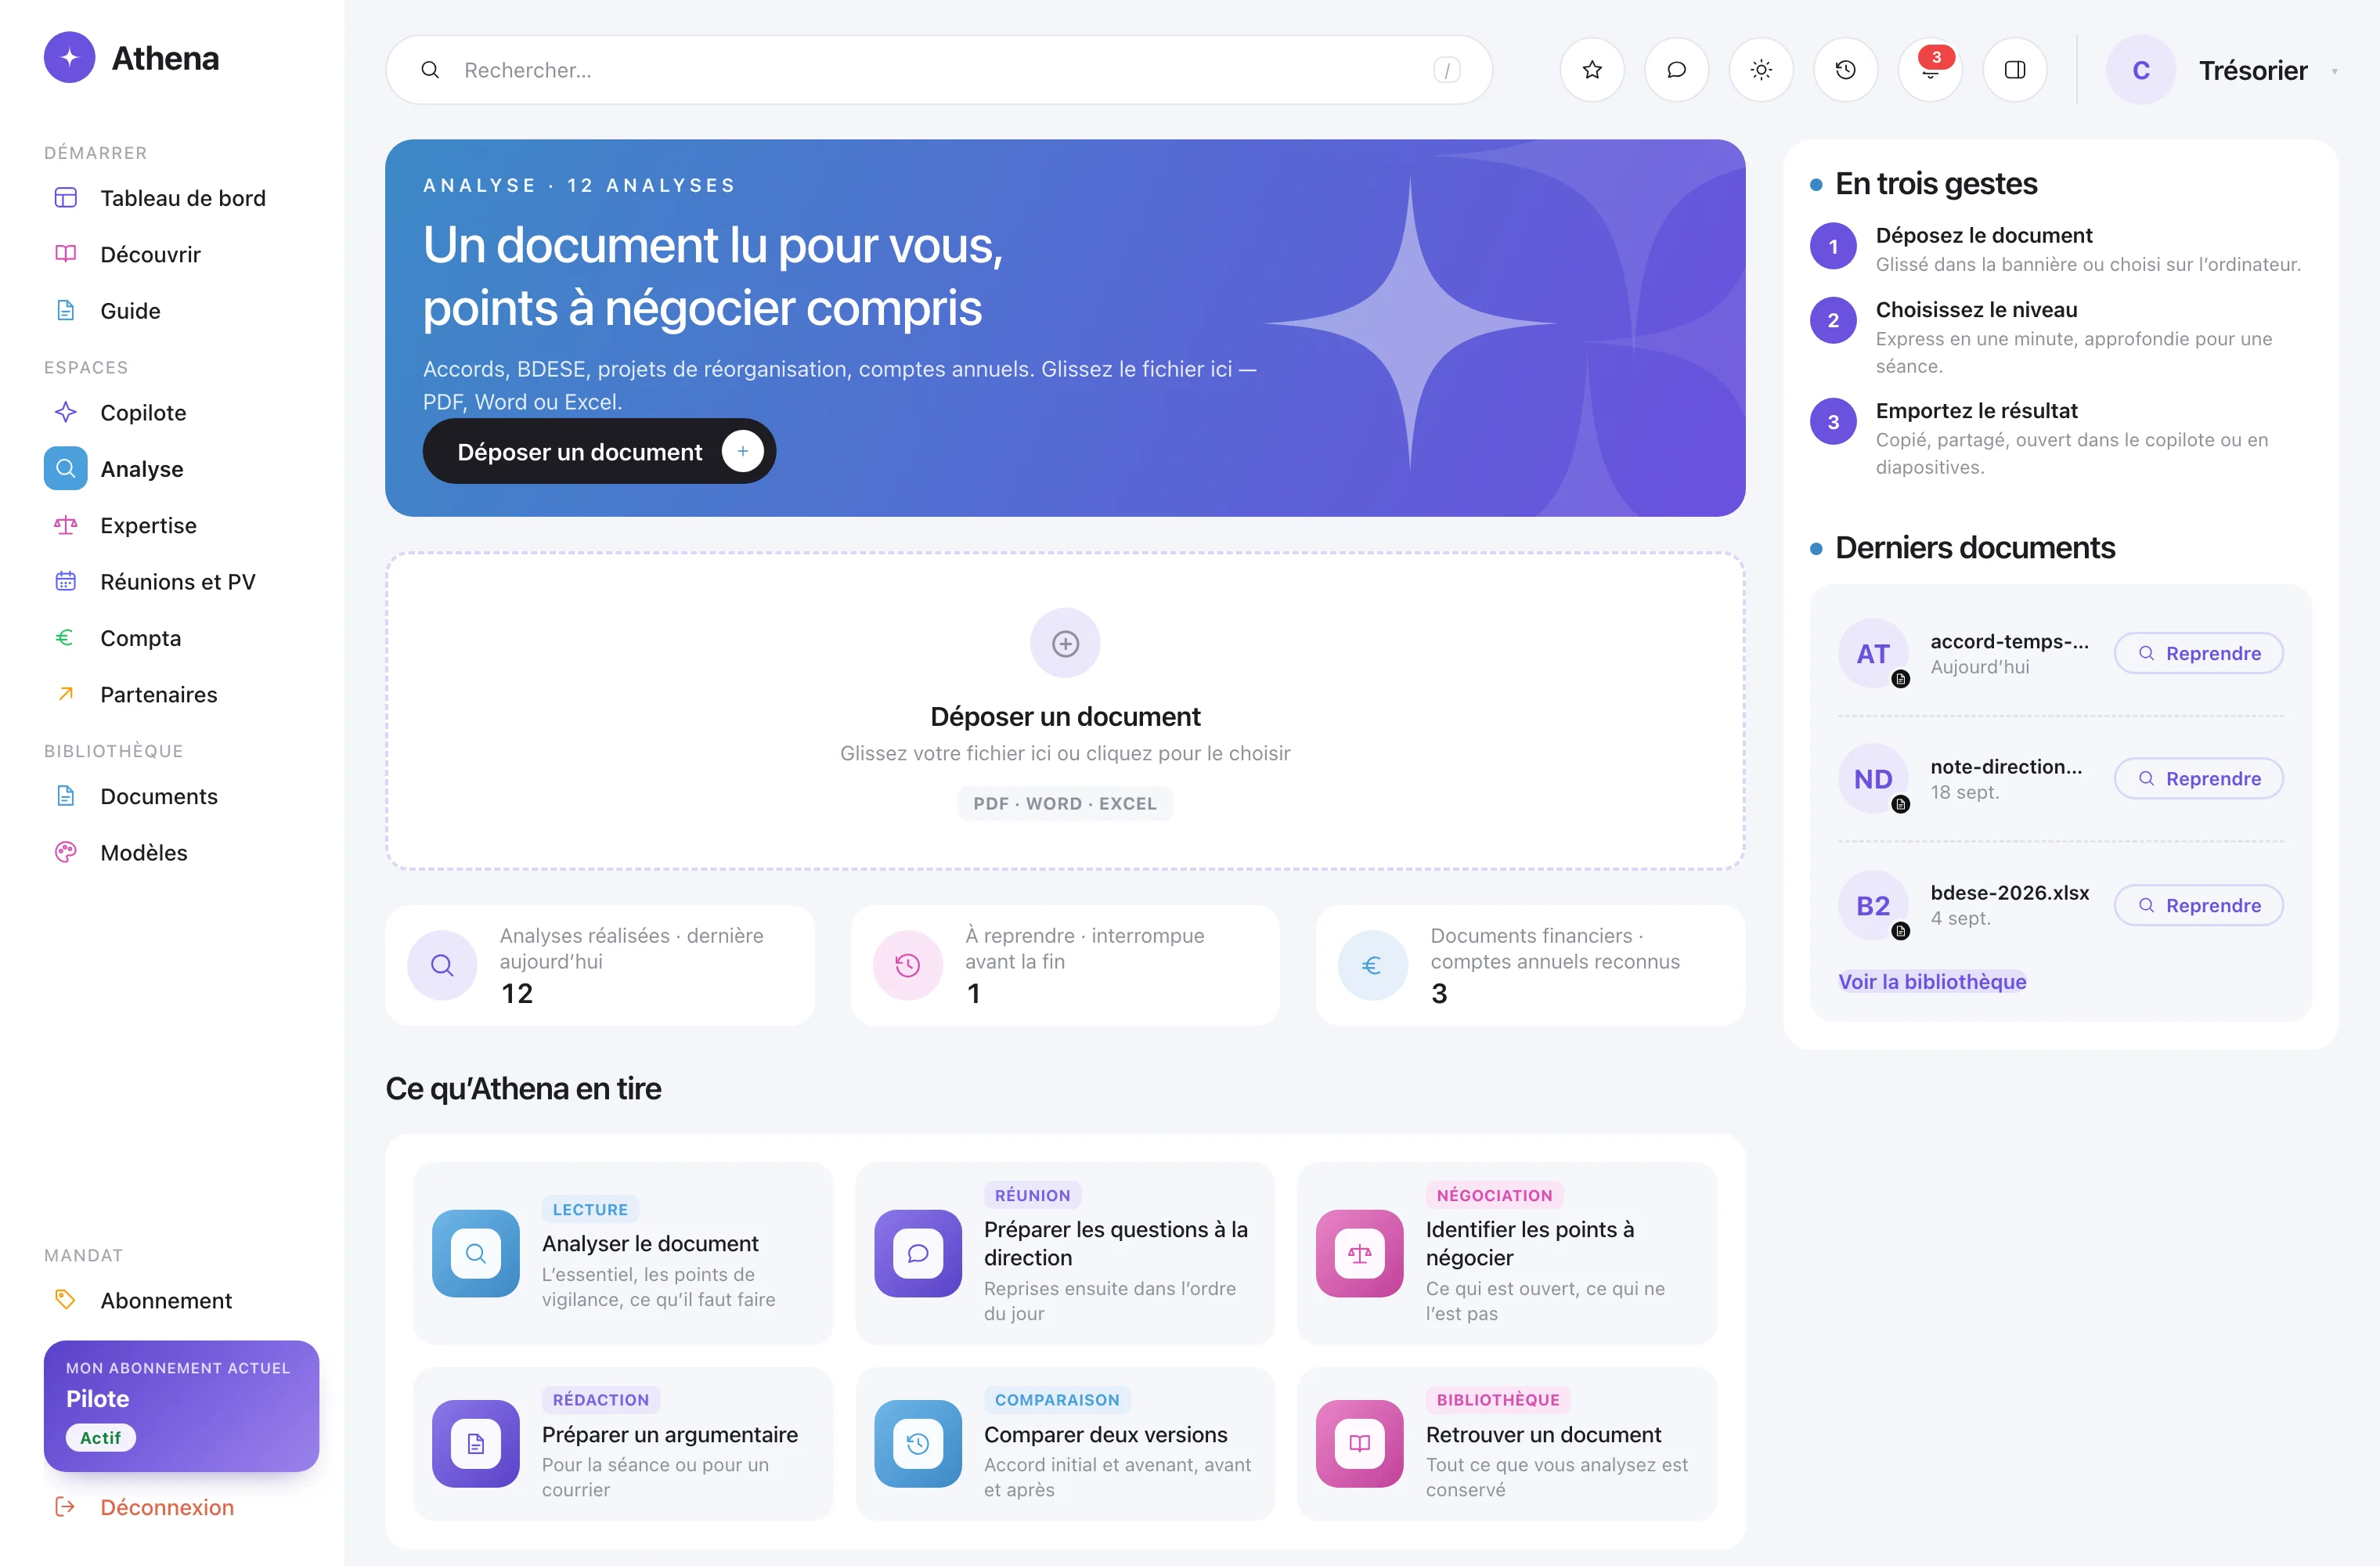Click the LECTURE tag label

[590, 1209]
